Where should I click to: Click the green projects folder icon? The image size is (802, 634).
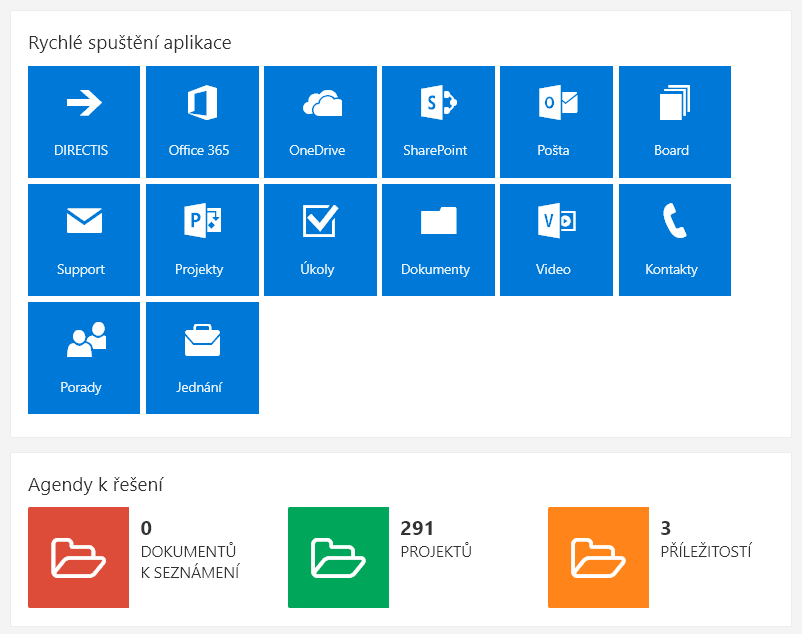point(338,557)
